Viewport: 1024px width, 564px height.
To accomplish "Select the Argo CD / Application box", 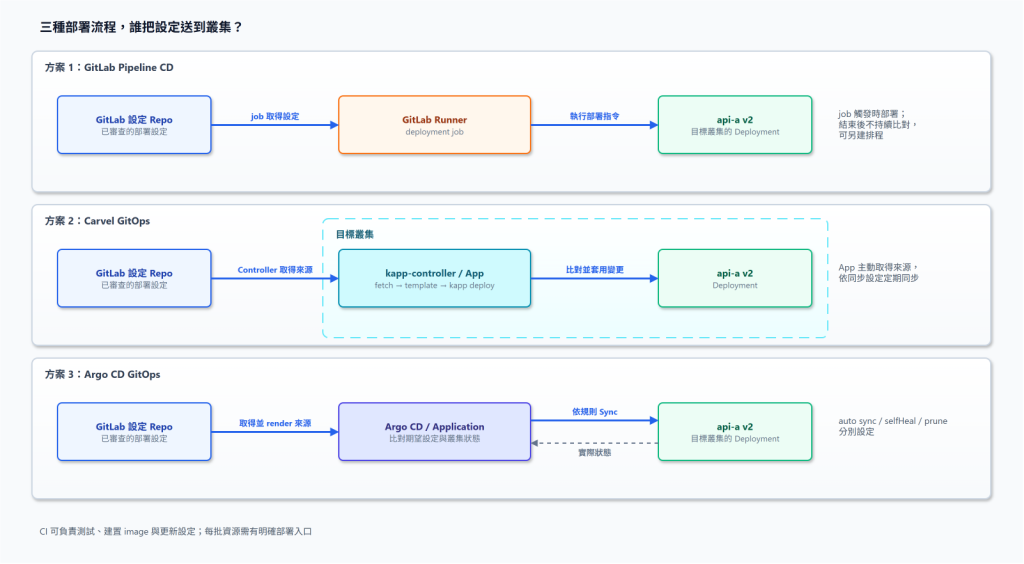I will (434, 431).
